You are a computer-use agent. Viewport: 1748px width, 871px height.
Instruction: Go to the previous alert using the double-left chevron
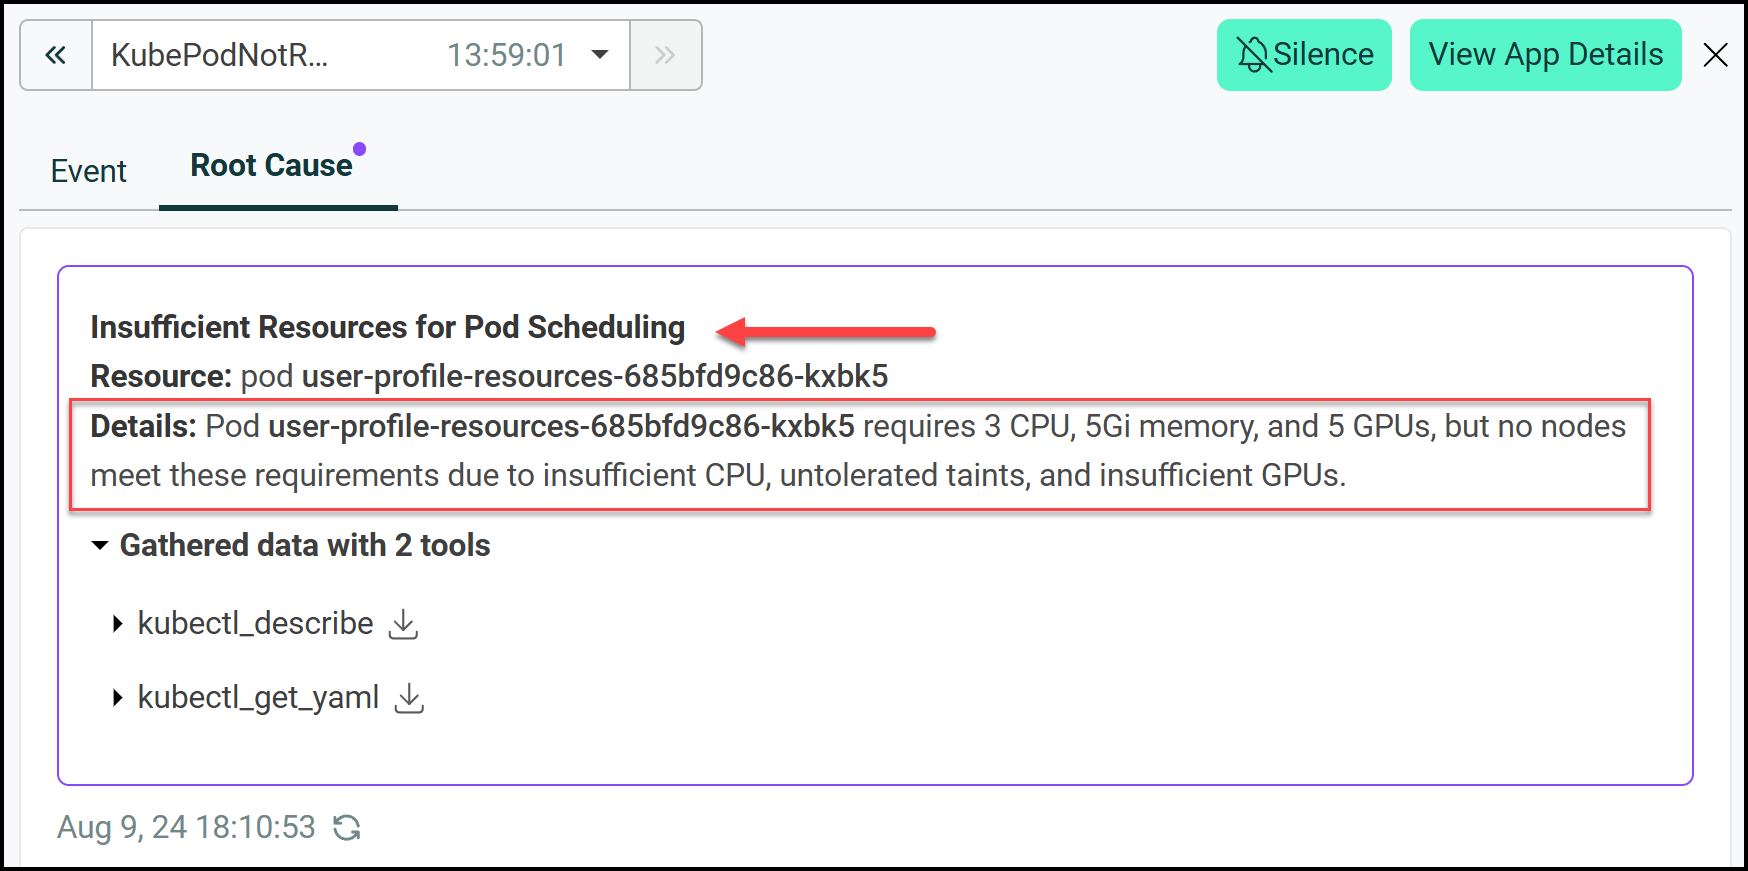click(56, 55)
